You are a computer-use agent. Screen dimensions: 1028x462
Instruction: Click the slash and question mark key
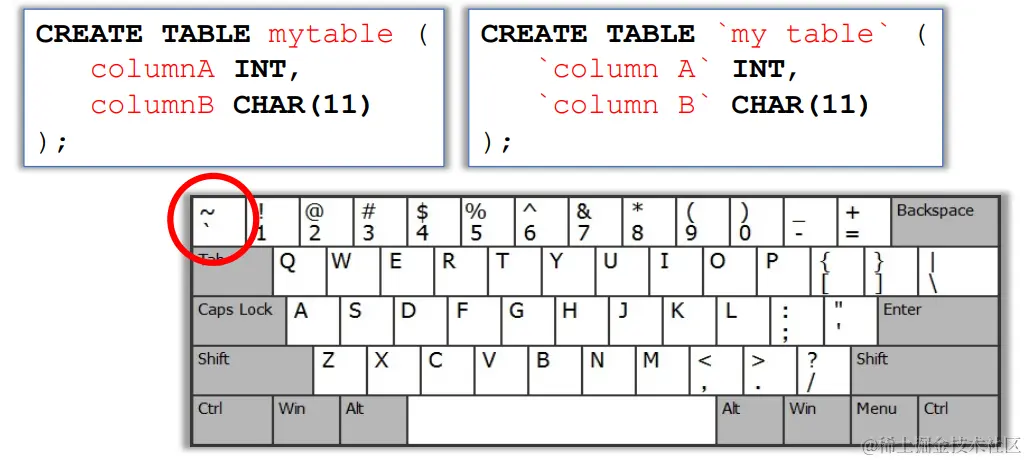tap(824, 370)
